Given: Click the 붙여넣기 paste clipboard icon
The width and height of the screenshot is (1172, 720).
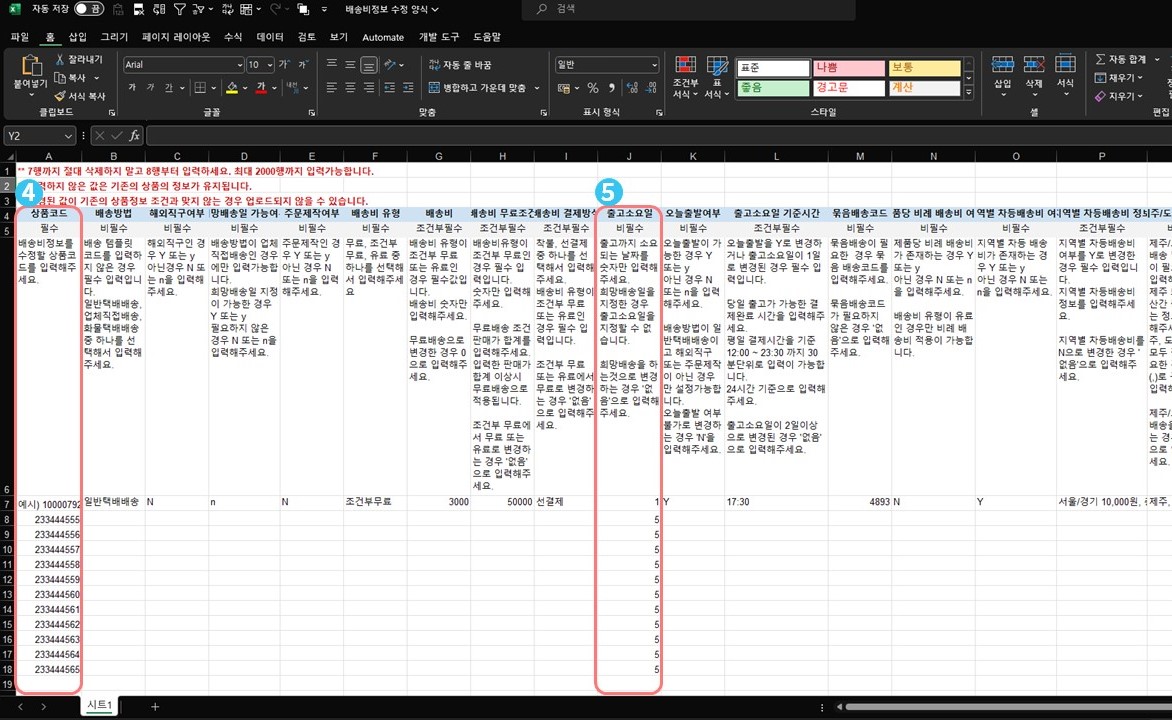Looking at the screenshot, I should (x=31, y=67).
